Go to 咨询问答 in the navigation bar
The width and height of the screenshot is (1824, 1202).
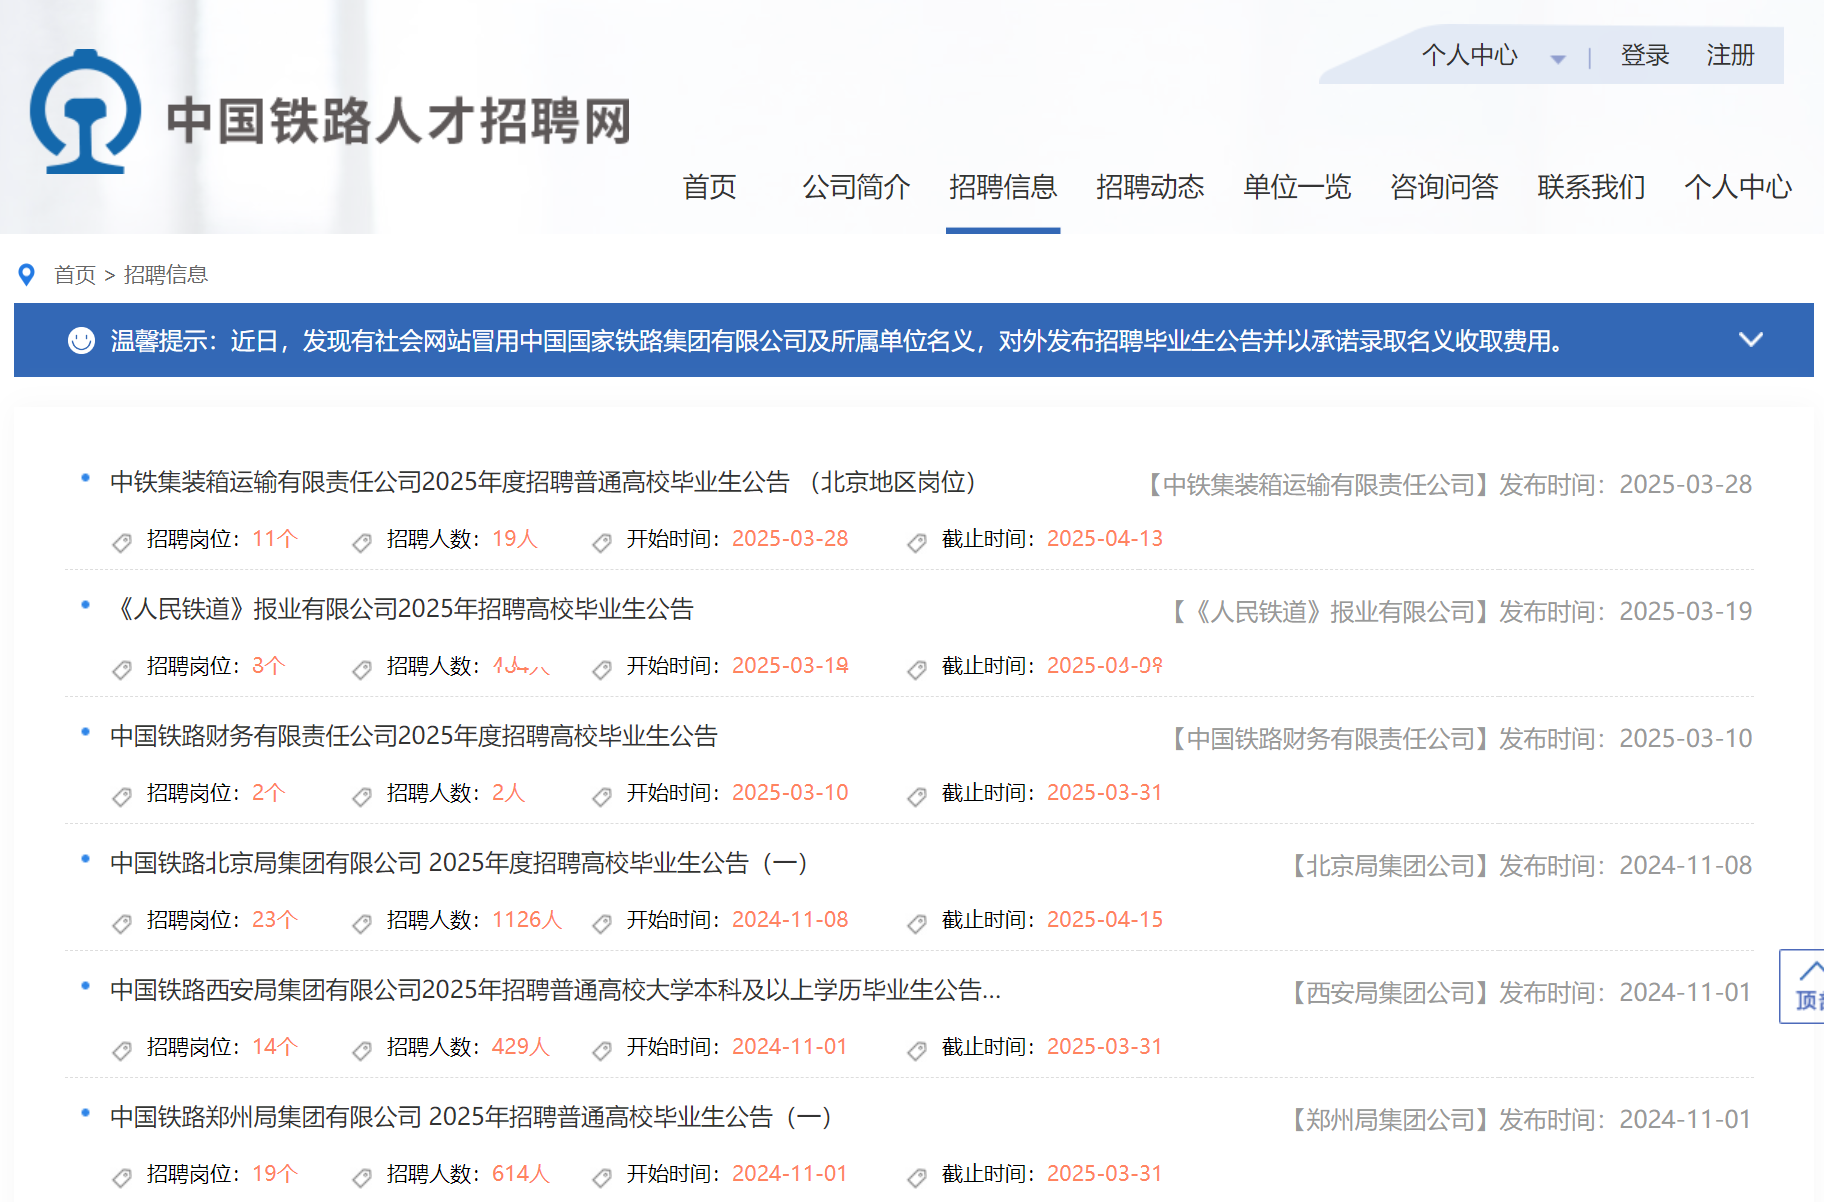click(1443, 187)
